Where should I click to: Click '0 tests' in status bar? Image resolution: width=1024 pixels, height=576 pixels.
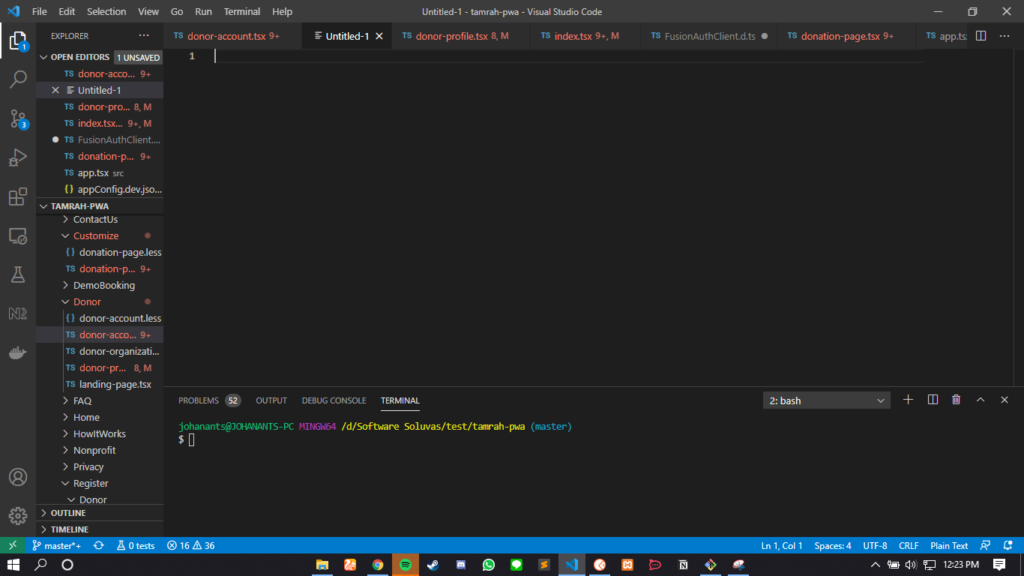tap(136, 545)
